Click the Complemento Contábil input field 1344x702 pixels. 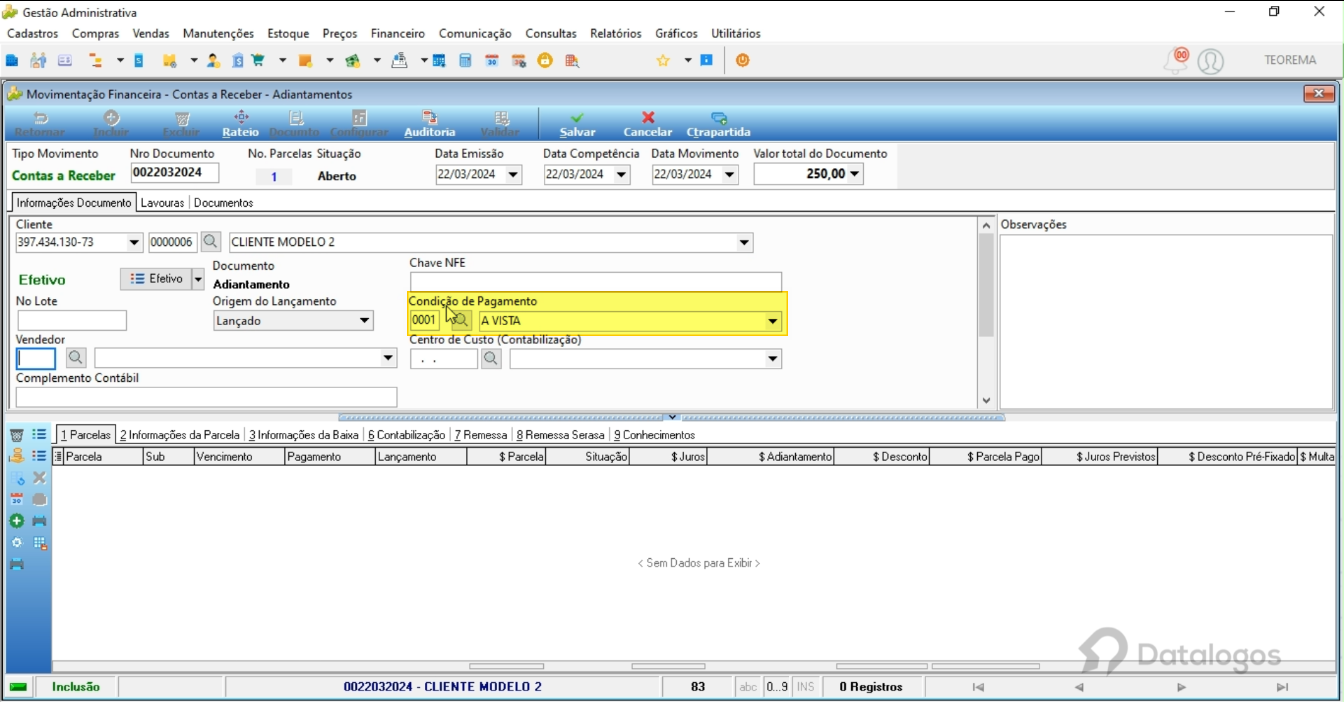207,397
